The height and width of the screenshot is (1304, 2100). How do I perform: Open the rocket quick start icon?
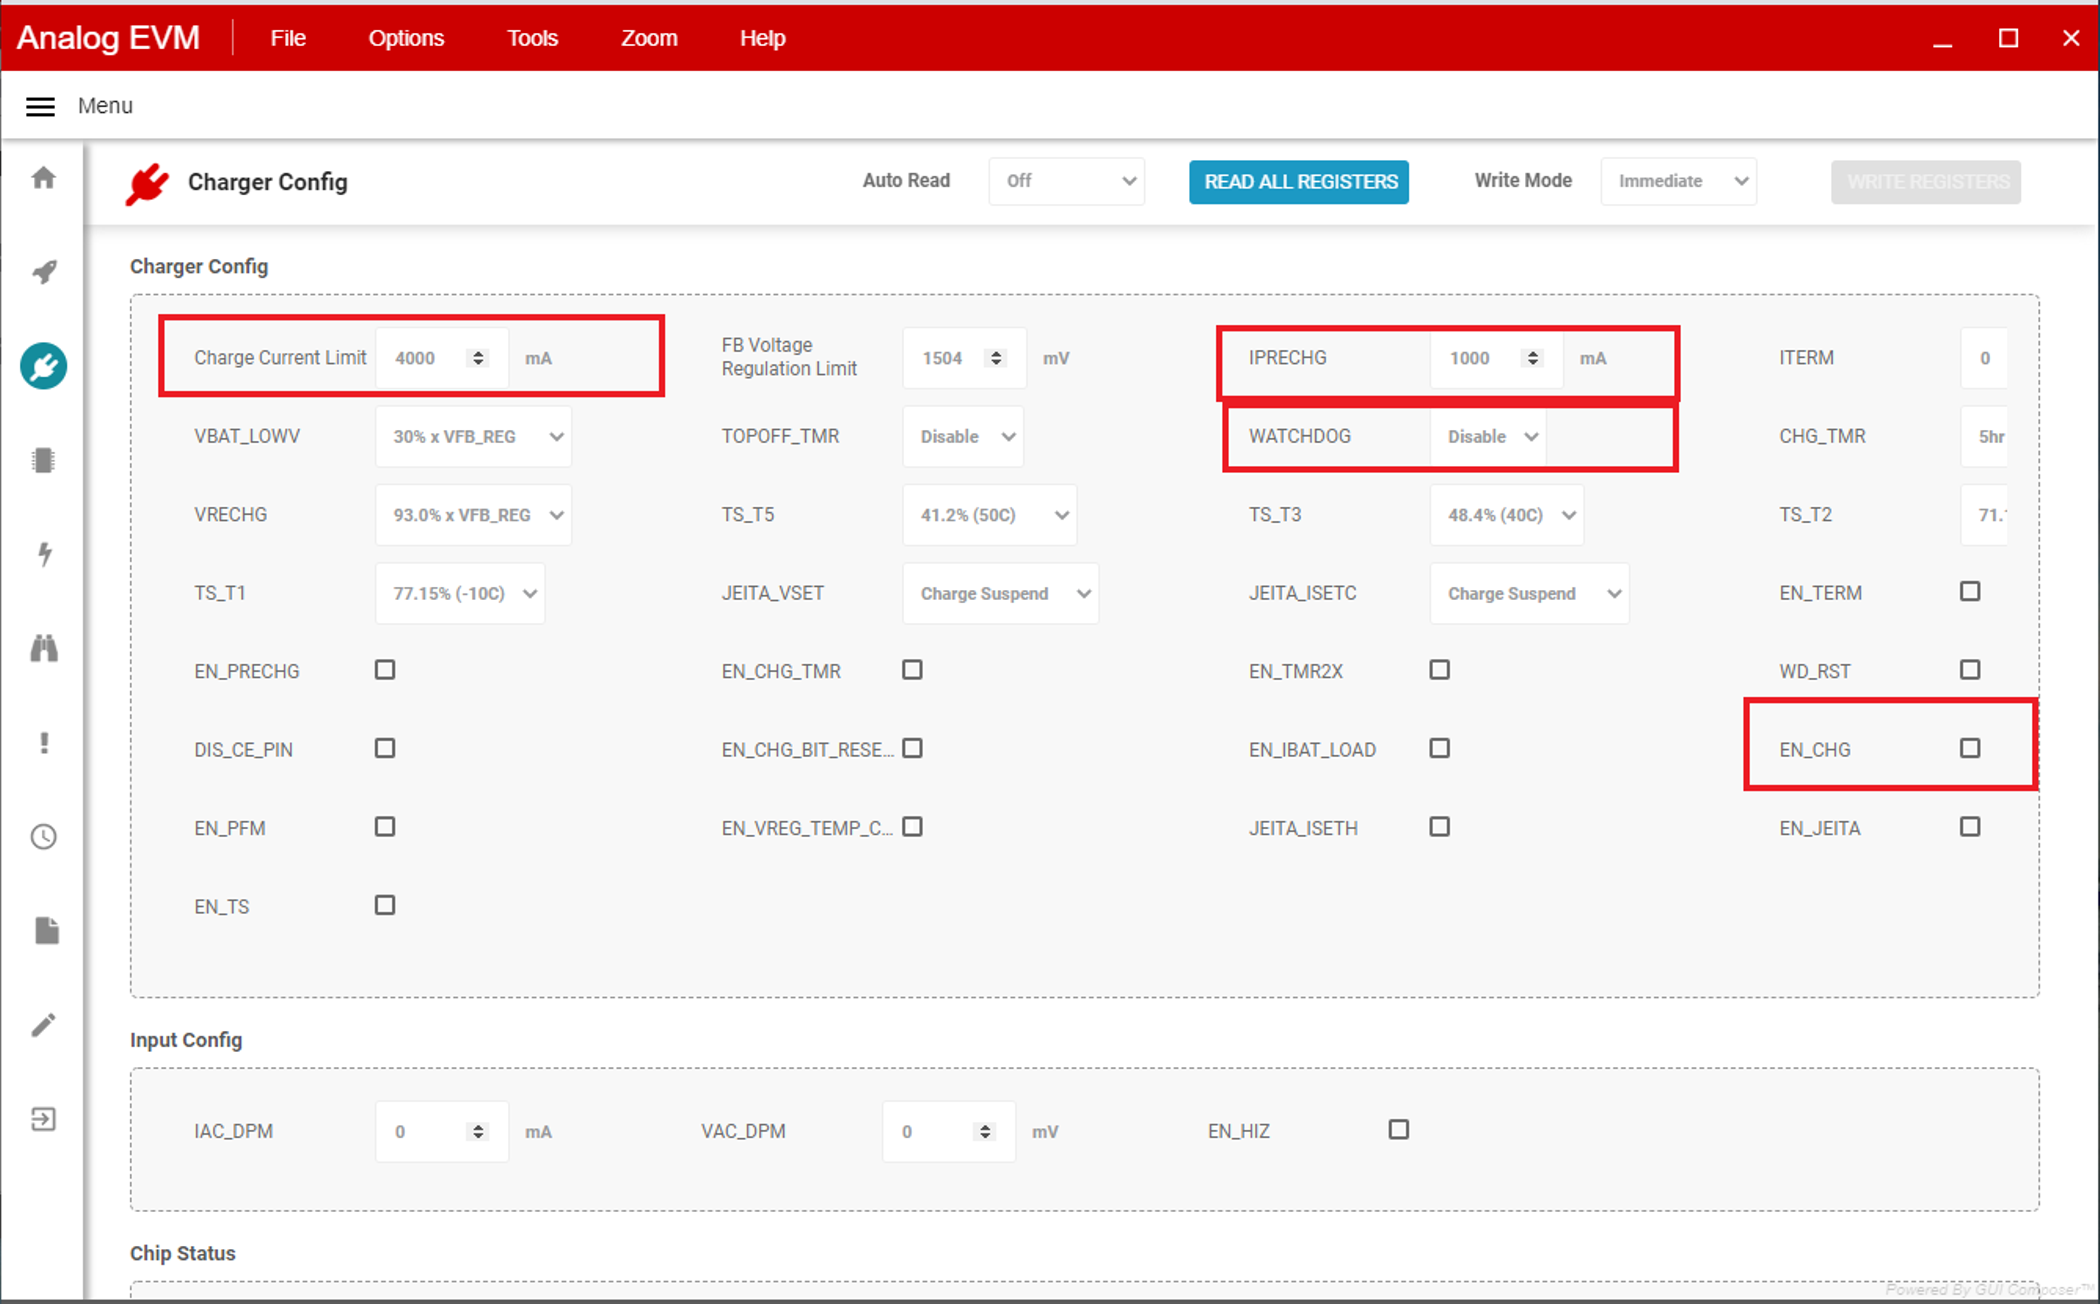(43, 272)
